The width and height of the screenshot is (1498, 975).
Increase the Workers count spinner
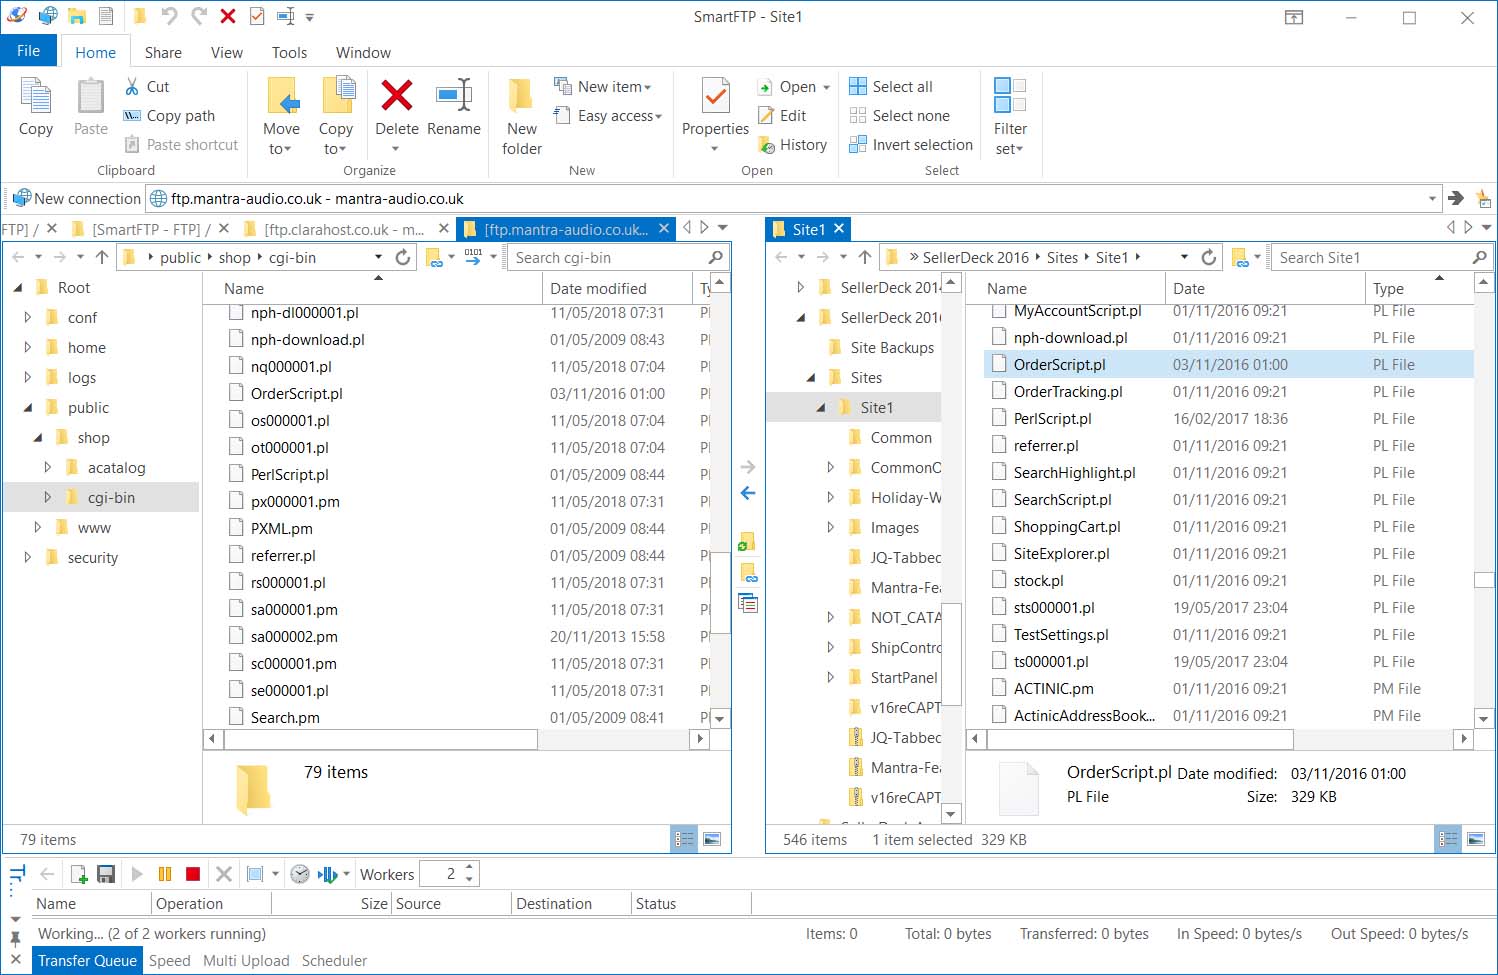click(x=470, y=868)
